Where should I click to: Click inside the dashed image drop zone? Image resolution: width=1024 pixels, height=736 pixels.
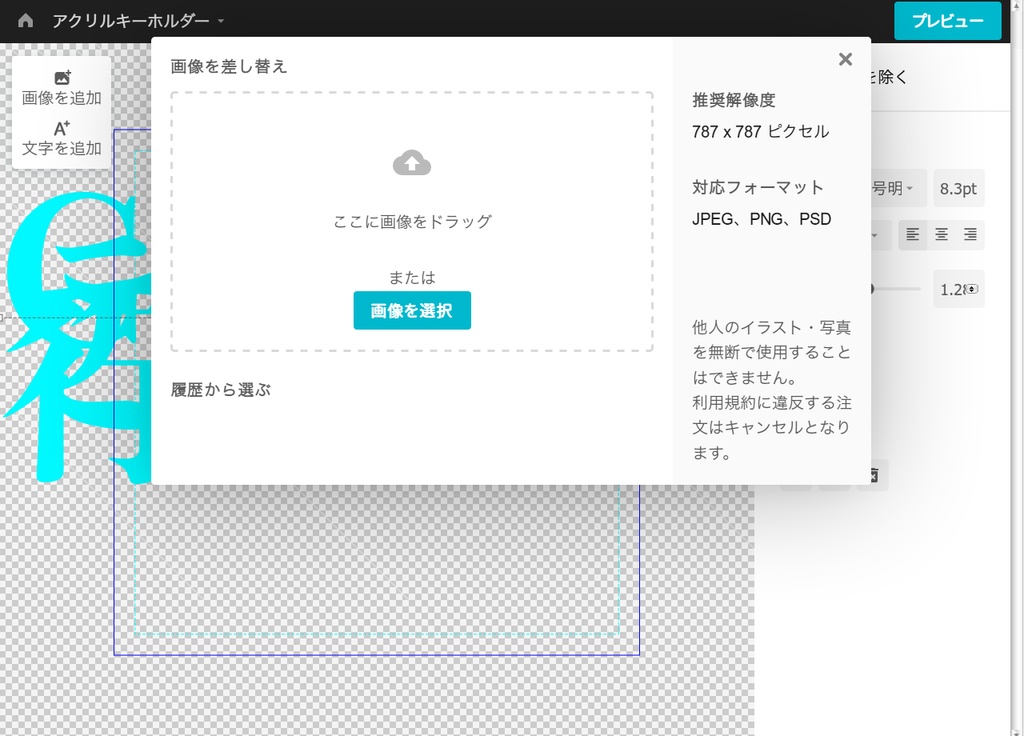tap(412, 222)
